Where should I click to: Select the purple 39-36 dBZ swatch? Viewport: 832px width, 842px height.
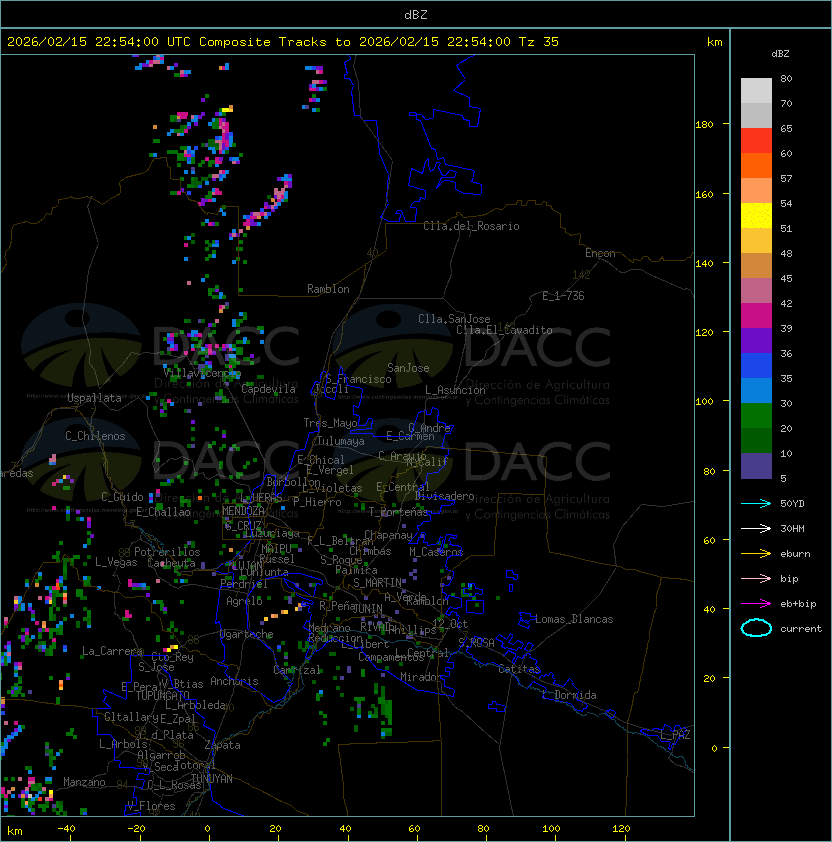[x=756, y=340]
